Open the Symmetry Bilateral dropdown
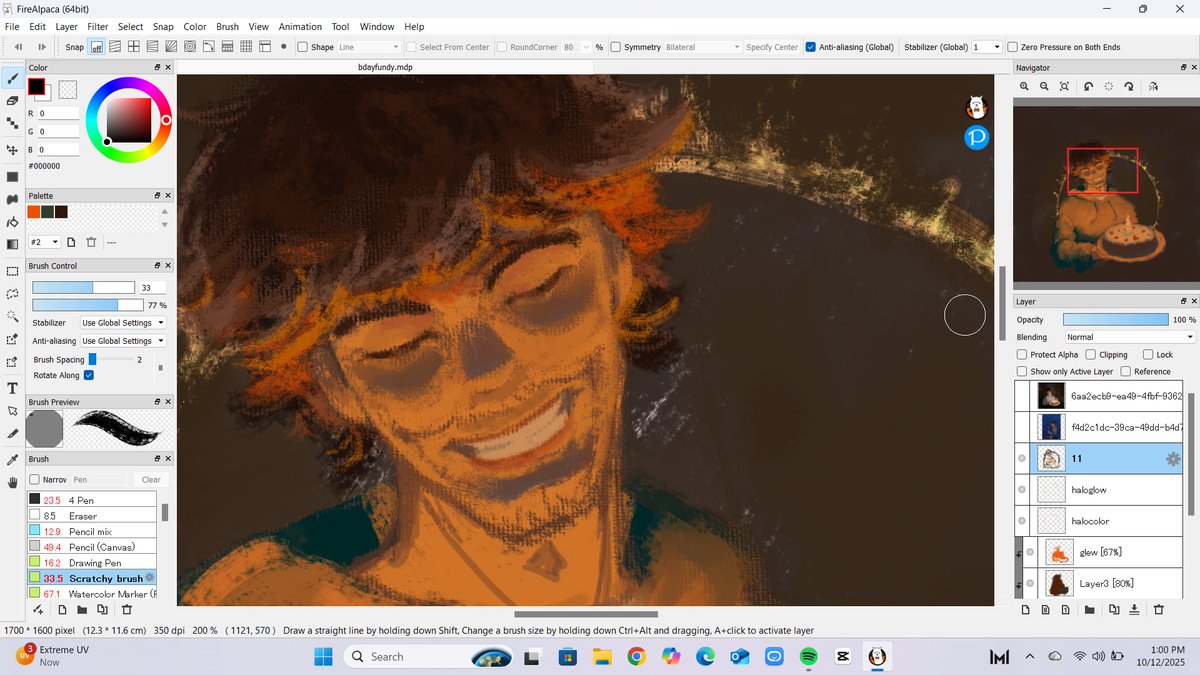1200x675 pixels. (703, 47)
